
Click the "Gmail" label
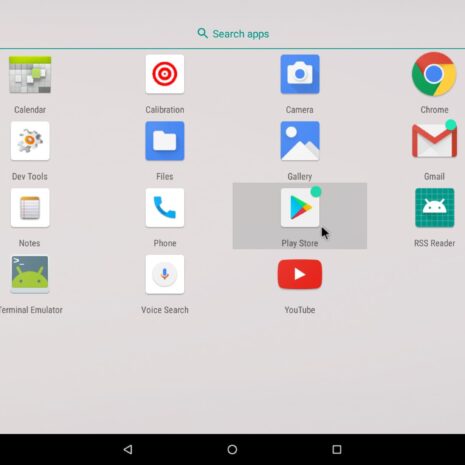point(434,176)
